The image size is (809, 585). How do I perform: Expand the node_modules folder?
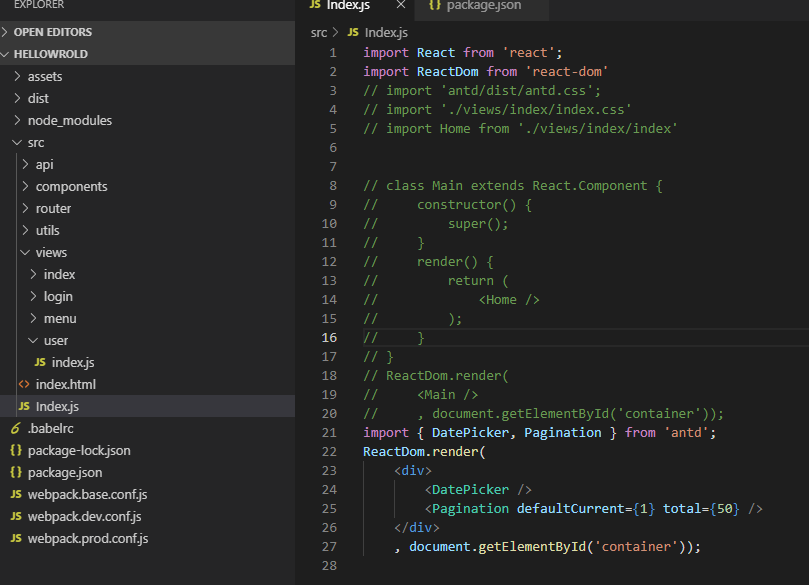(18, 120)
